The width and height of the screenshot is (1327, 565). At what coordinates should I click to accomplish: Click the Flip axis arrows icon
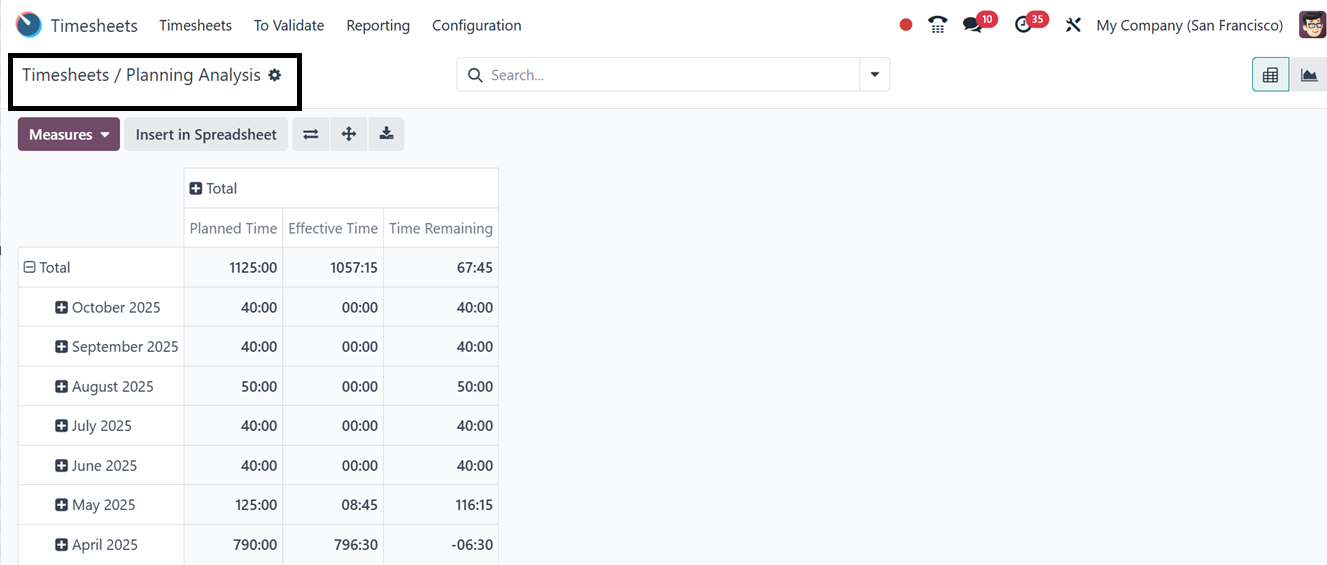click(x=311, y=134)
